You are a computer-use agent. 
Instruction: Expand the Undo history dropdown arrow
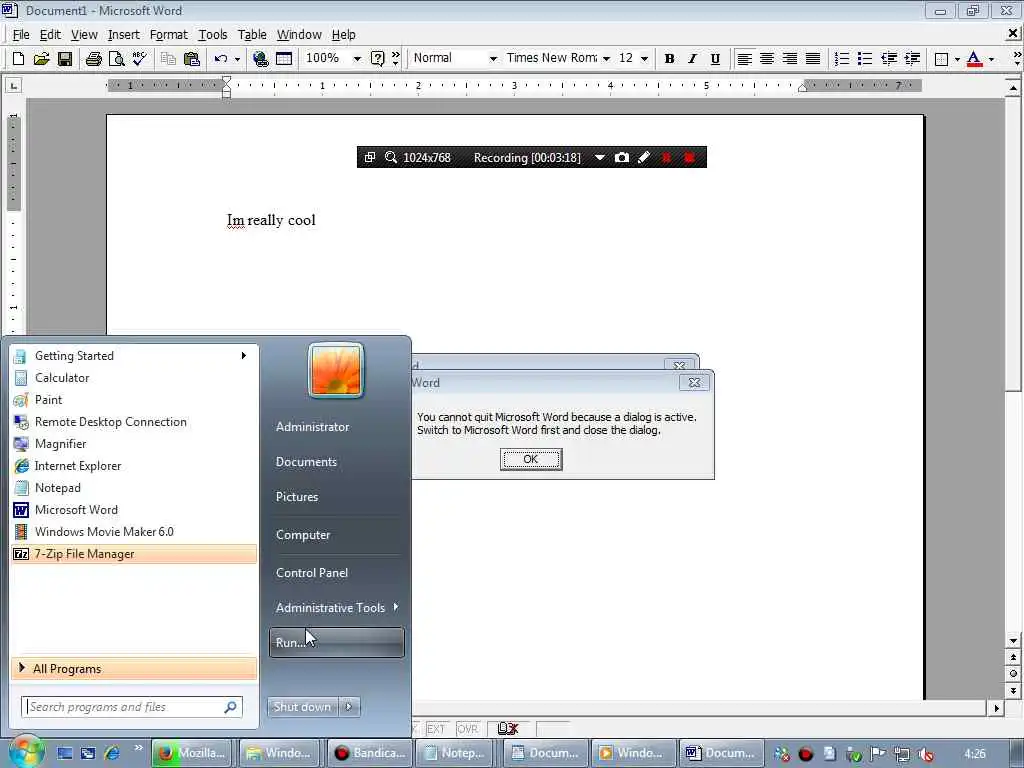[x=237, y=59]
